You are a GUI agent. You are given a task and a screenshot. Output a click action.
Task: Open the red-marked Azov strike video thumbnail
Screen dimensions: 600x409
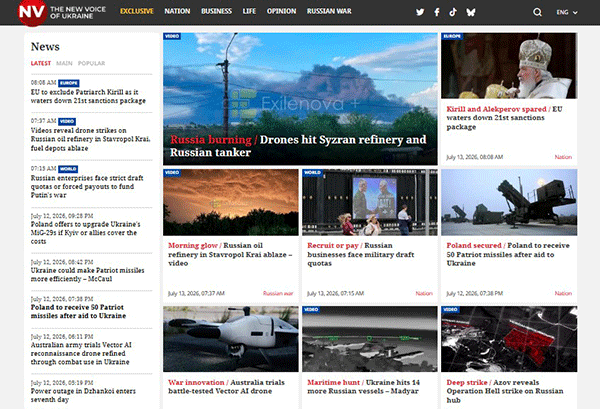pyautogui.click(x=509, y=339)
